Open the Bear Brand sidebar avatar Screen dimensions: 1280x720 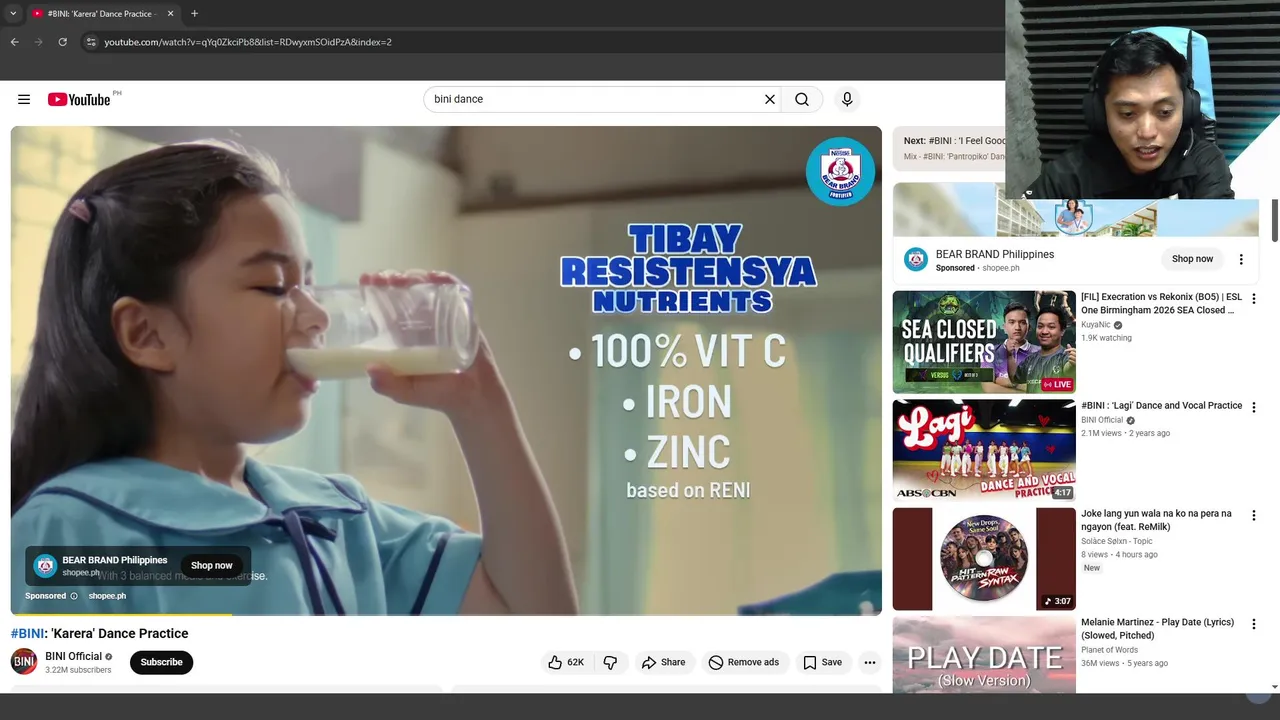(x=916, y=260)
